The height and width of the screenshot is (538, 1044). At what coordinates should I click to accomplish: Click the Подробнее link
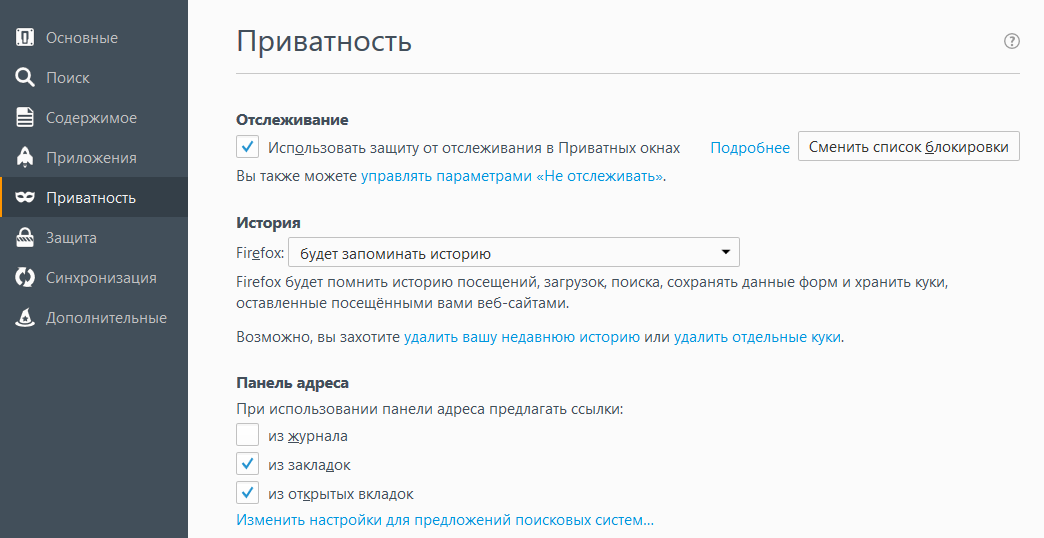click(x=750, y=148)
